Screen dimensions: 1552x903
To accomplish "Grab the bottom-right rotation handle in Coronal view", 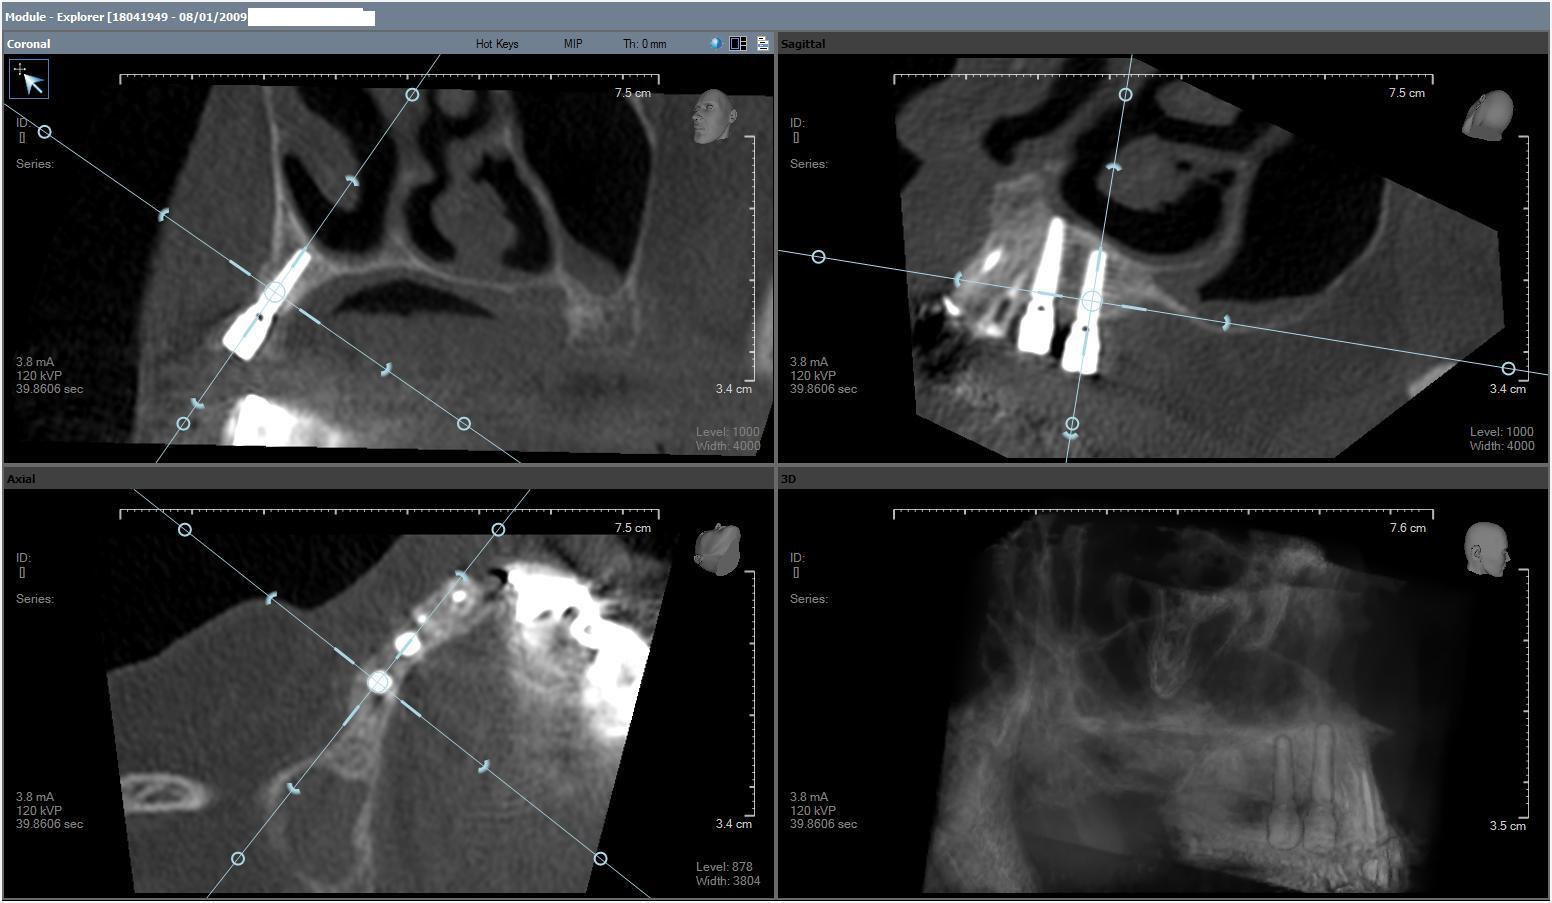I will click(464, 424).
